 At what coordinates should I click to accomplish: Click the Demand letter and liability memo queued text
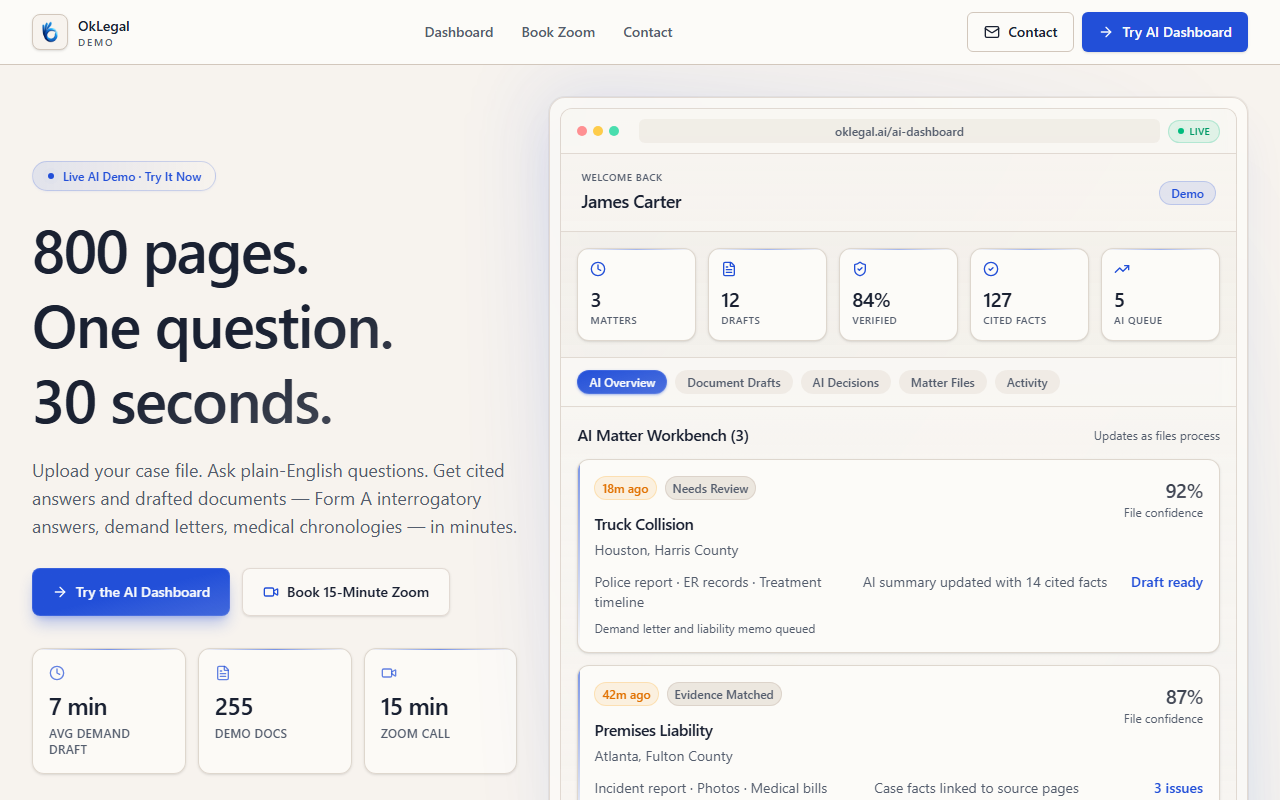[x=705, y=629]
